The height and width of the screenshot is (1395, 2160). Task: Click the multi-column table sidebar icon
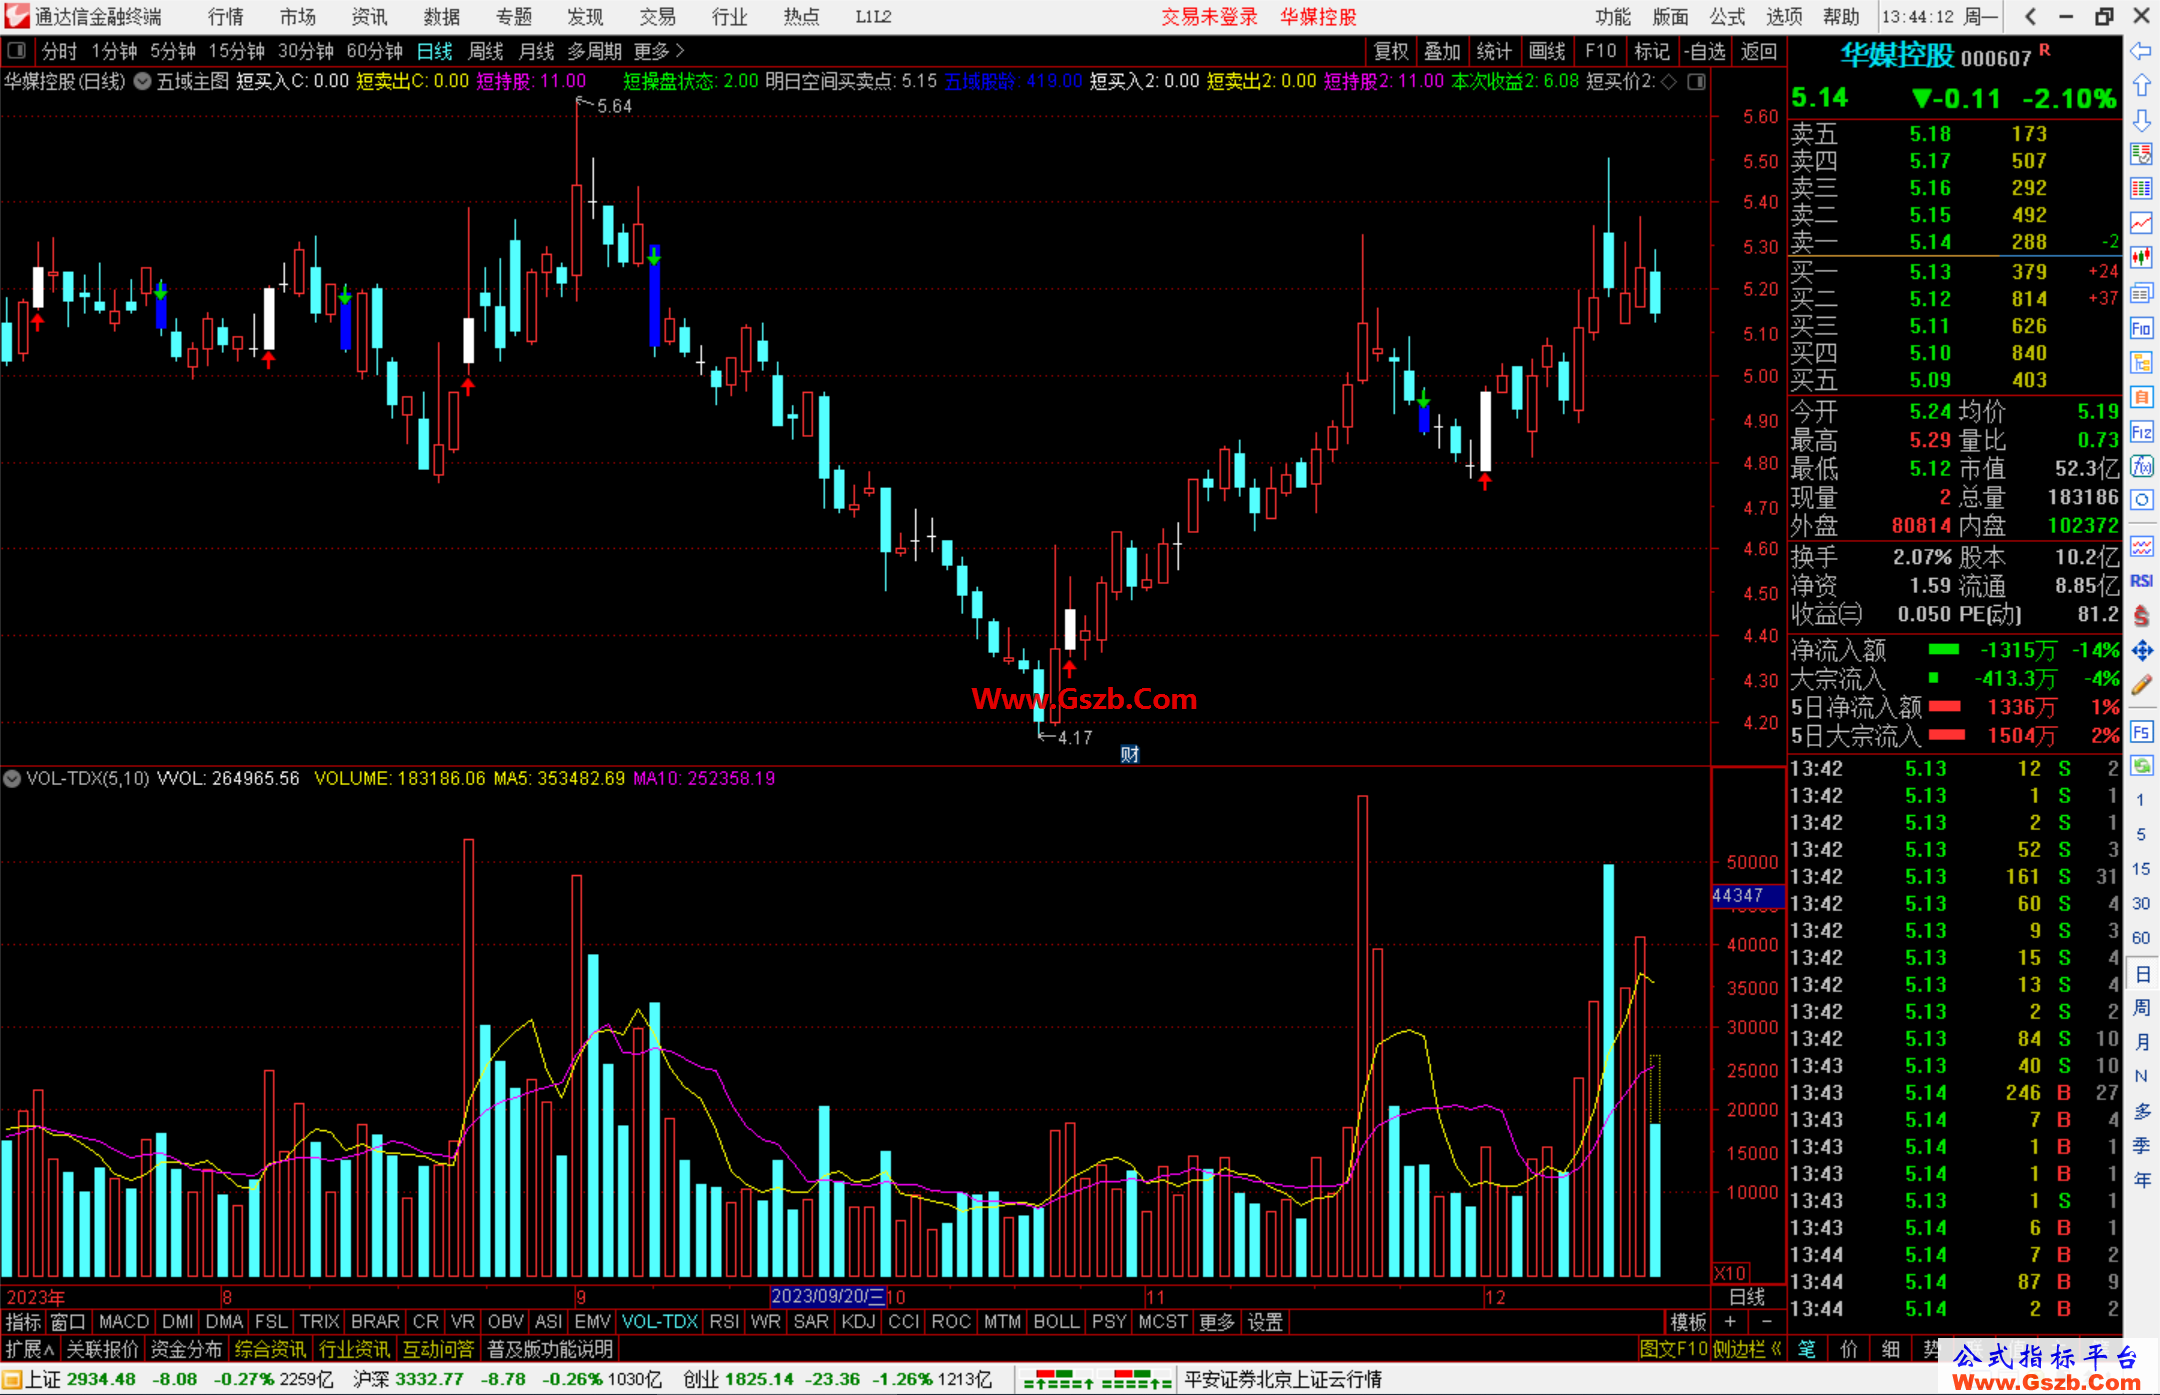click(x=2141, y=189)
